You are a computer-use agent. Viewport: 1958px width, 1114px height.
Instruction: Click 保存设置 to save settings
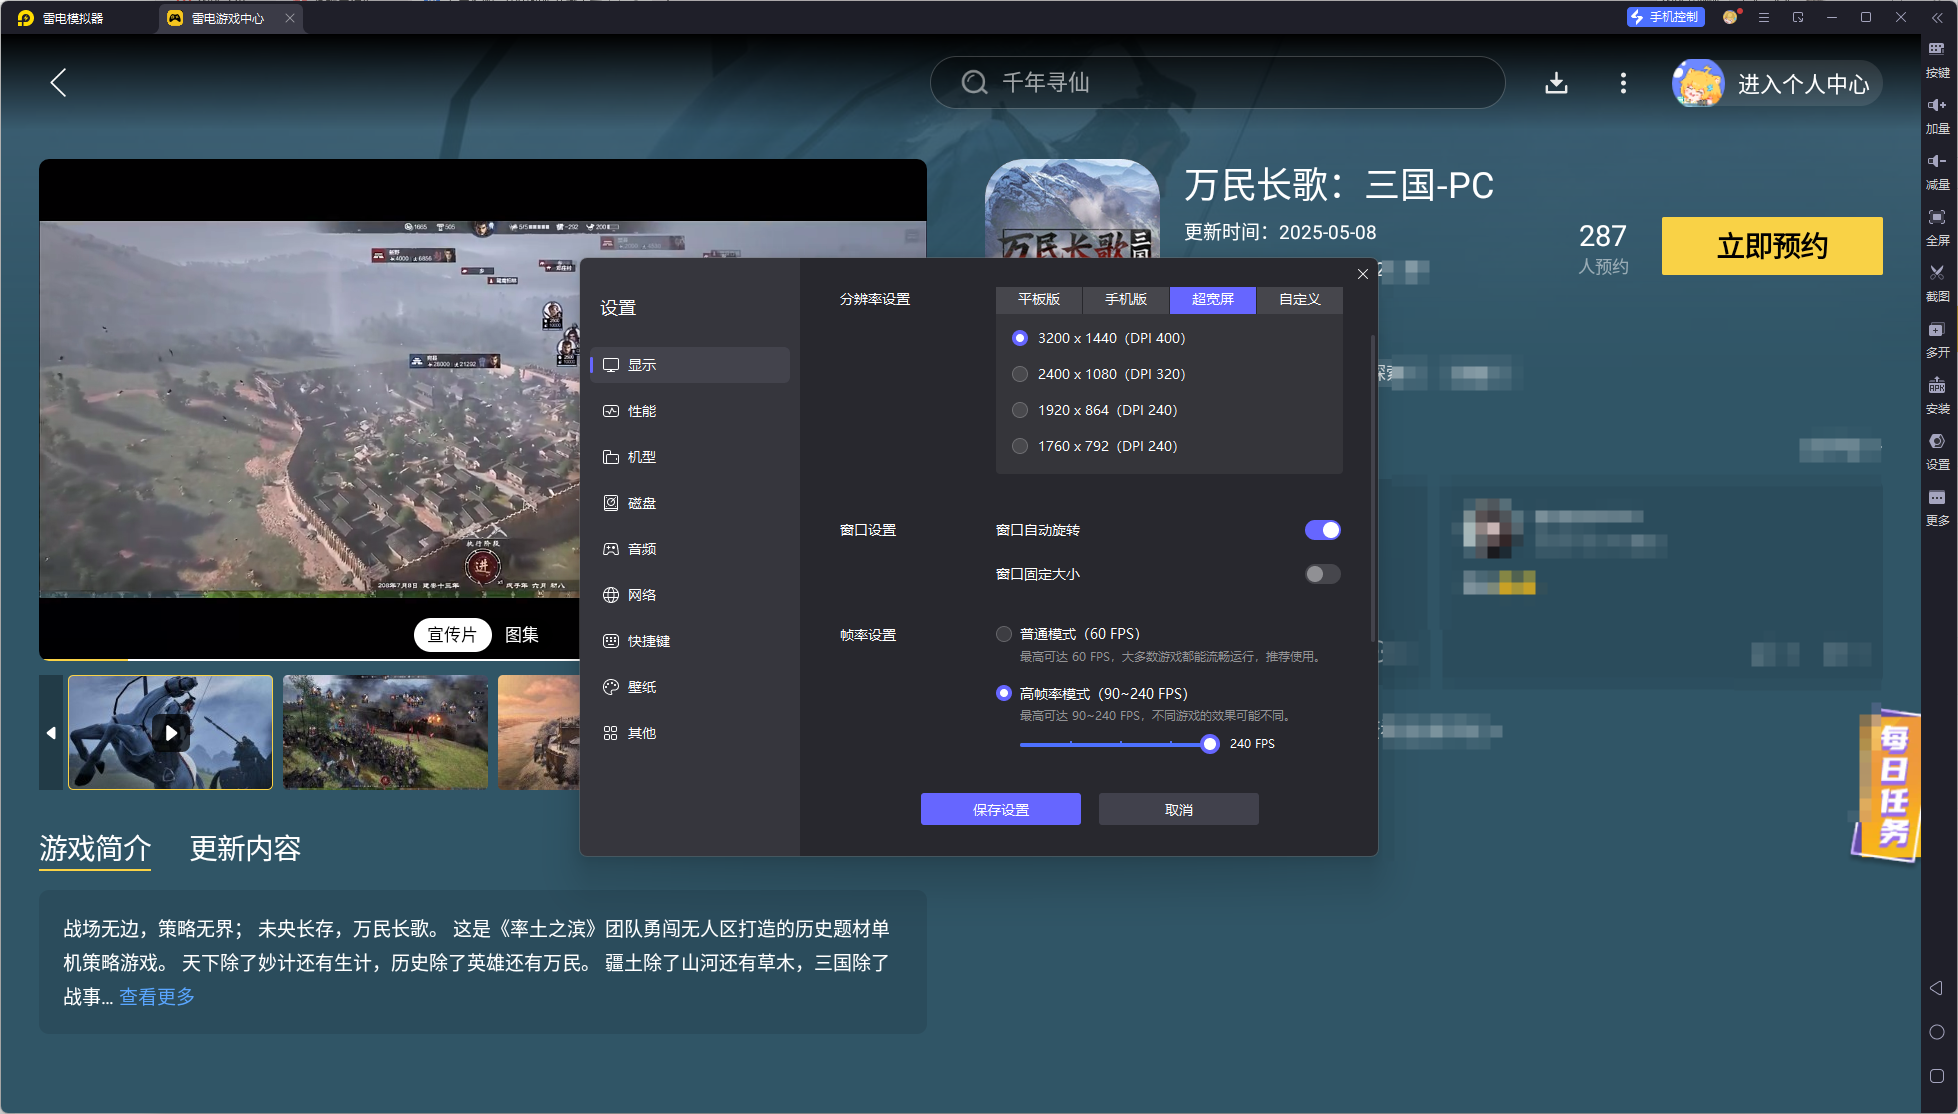coord(1000,809)
